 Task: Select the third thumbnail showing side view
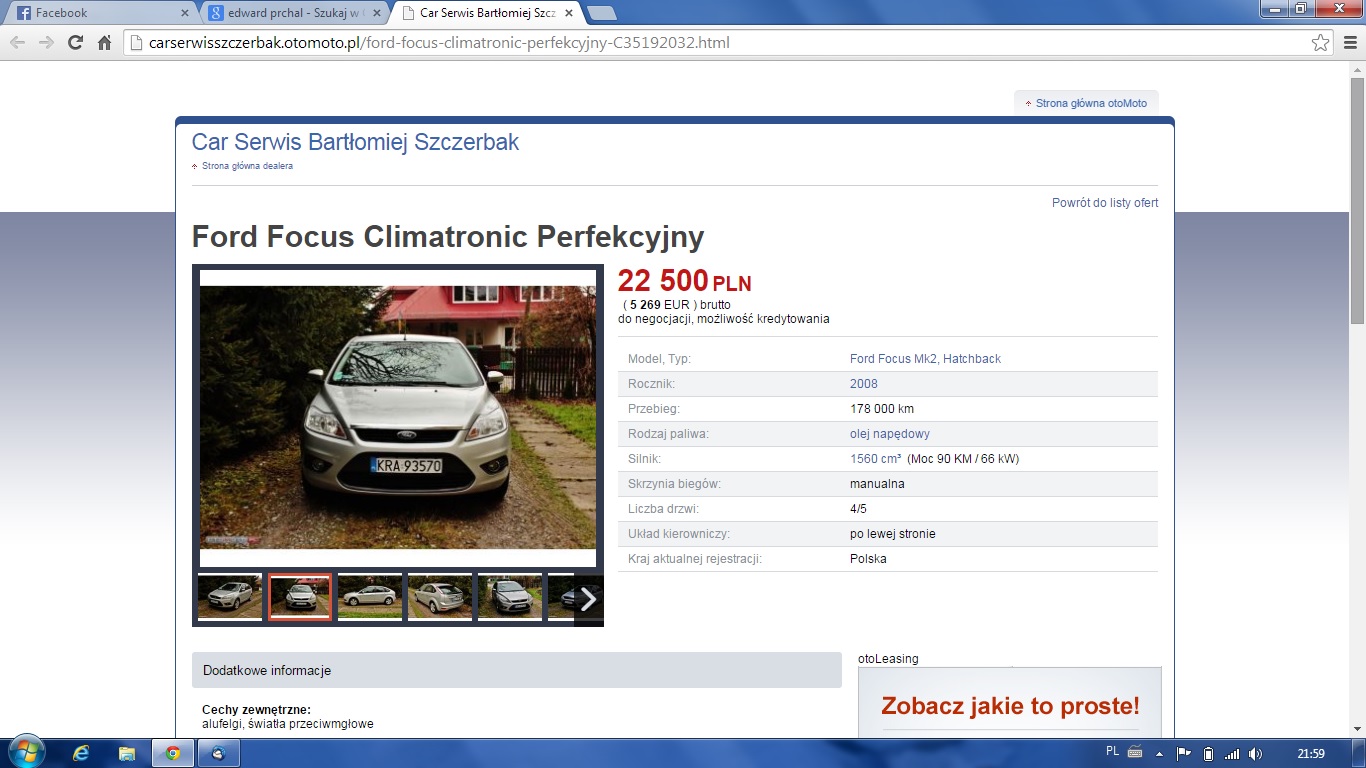tap(370, 597)
